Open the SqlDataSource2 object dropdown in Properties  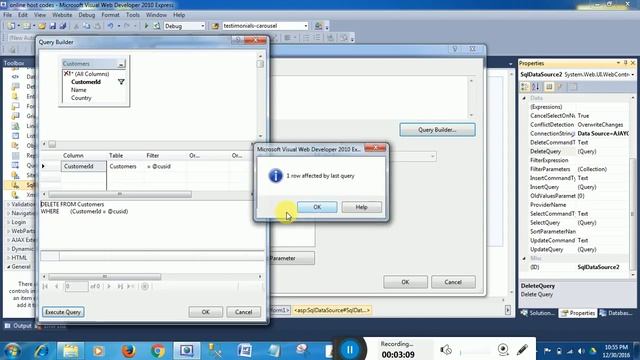tap(633, 75)
